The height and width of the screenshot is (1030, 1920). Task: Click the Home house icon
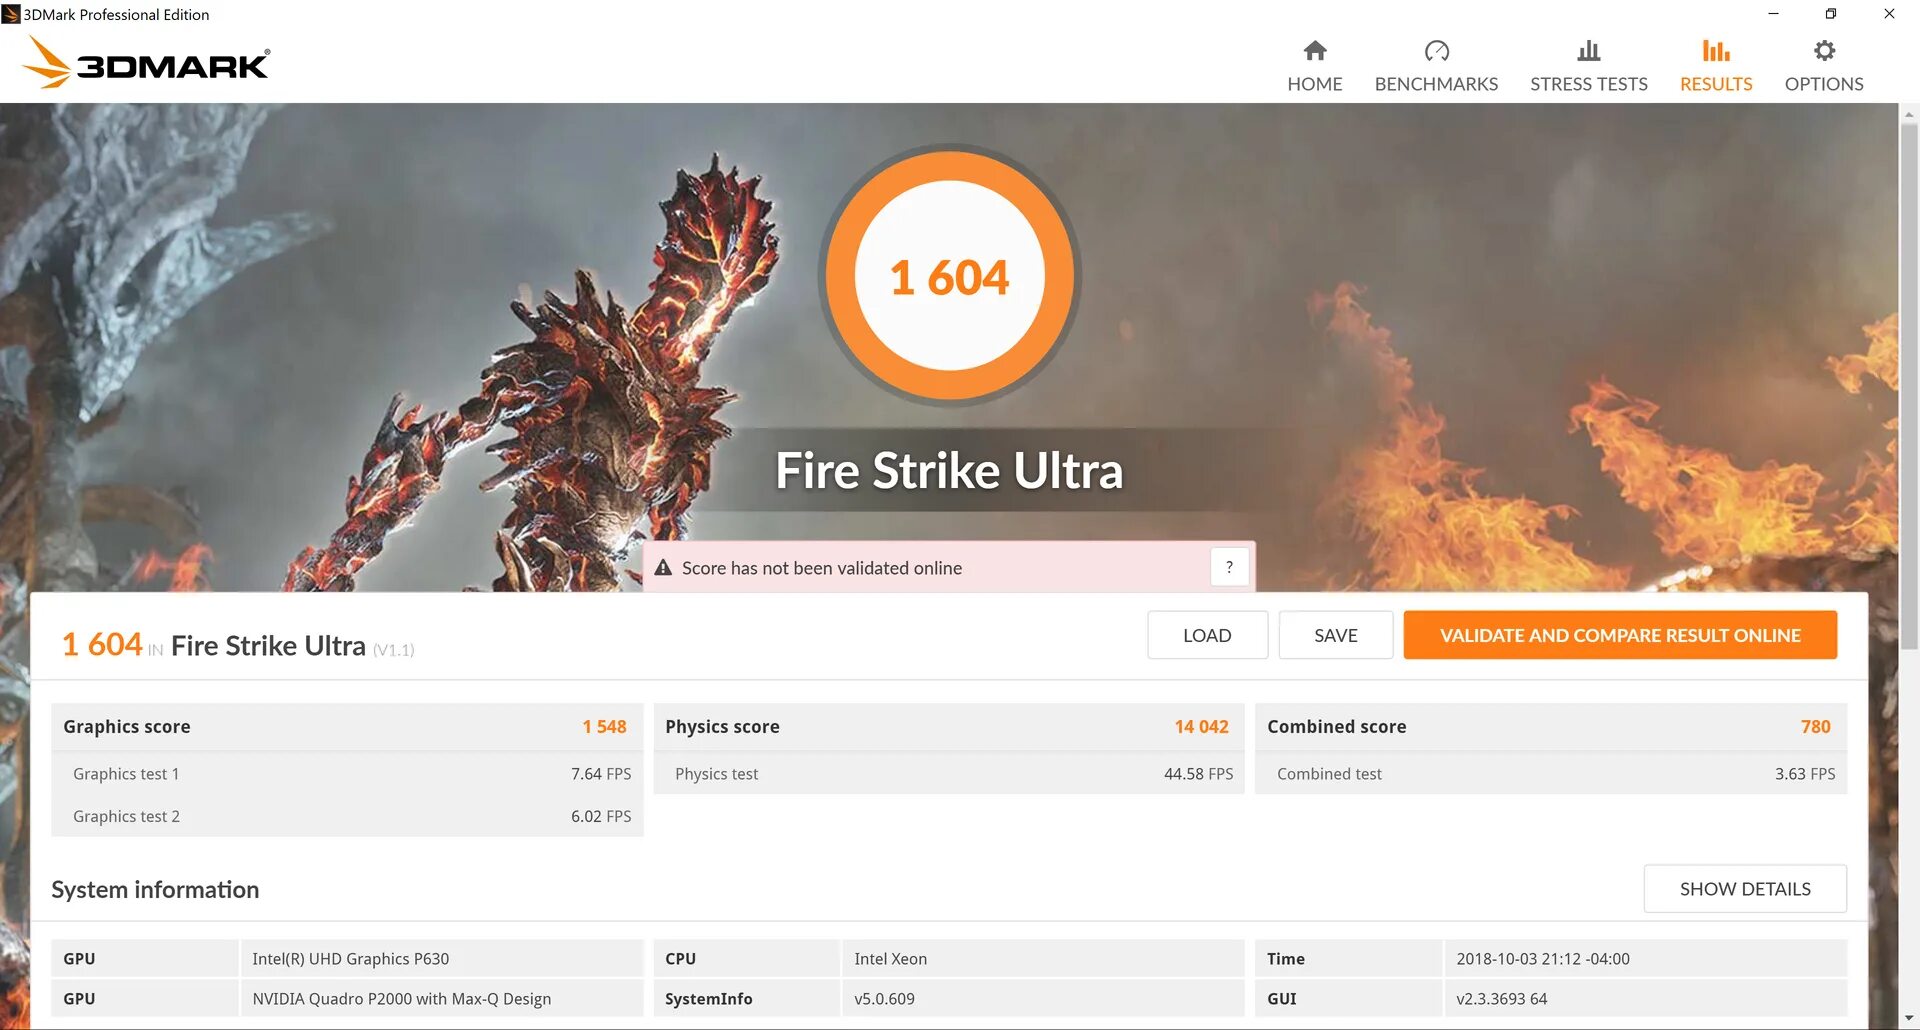click(1315, 50)
